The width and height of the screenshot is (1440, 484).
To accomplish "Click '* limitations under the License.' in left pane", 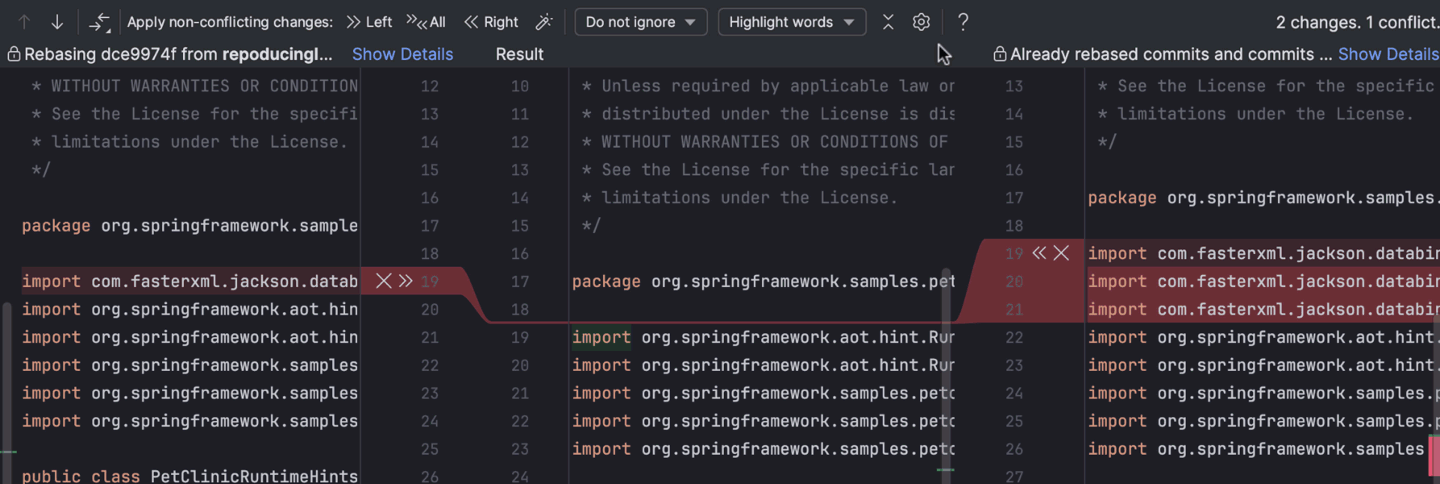I will pos(189,141).
